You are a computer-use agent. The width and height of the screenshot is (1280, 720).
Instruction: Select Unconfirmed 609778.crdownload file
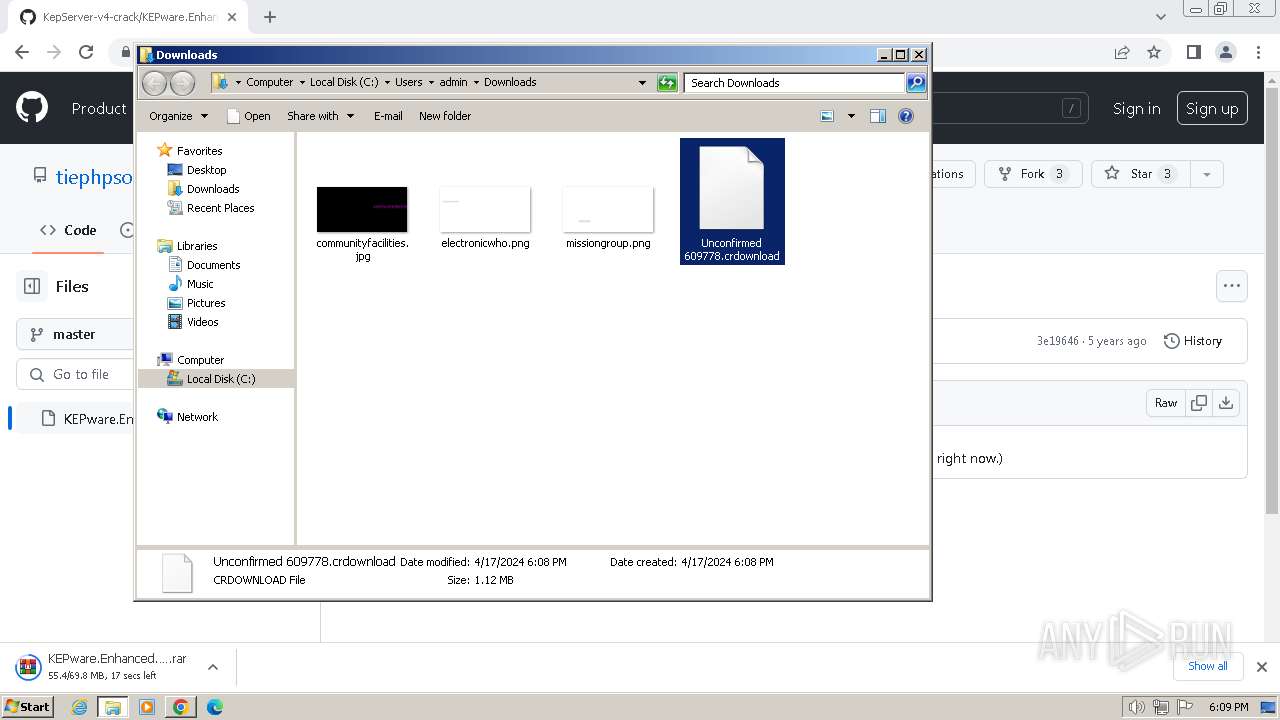coord(732,201)
